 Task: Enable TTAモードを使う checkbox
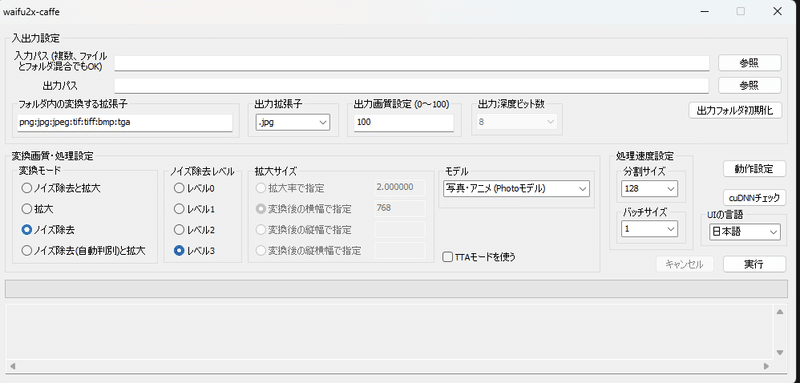(x=479, y=257)
